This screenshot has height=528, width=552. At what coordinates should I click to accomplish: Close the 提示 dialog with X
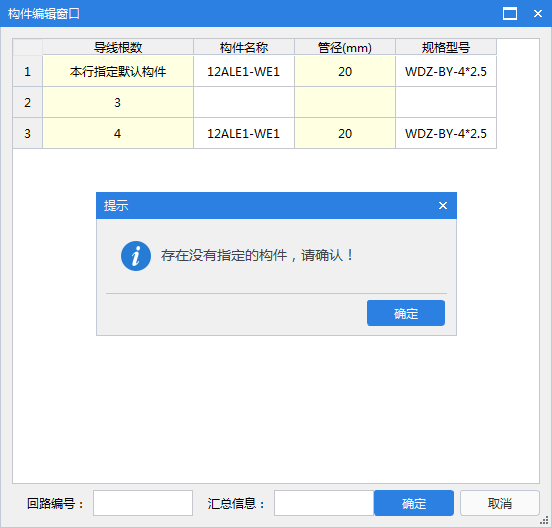[x=443, y=206]
